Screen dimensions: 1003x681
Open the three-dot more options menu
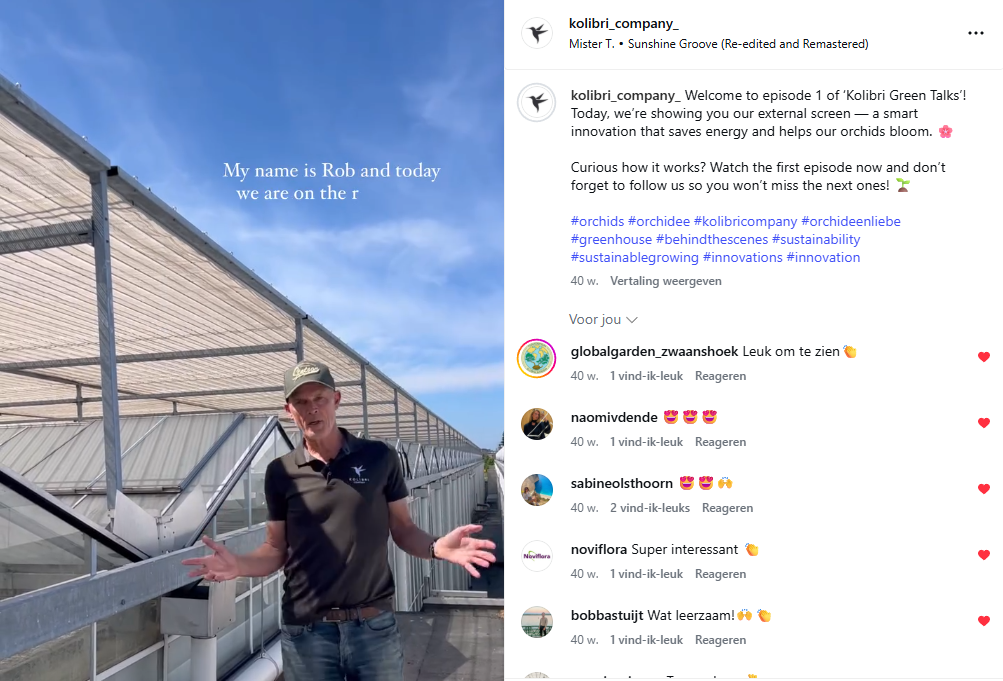tap(975, 33)
